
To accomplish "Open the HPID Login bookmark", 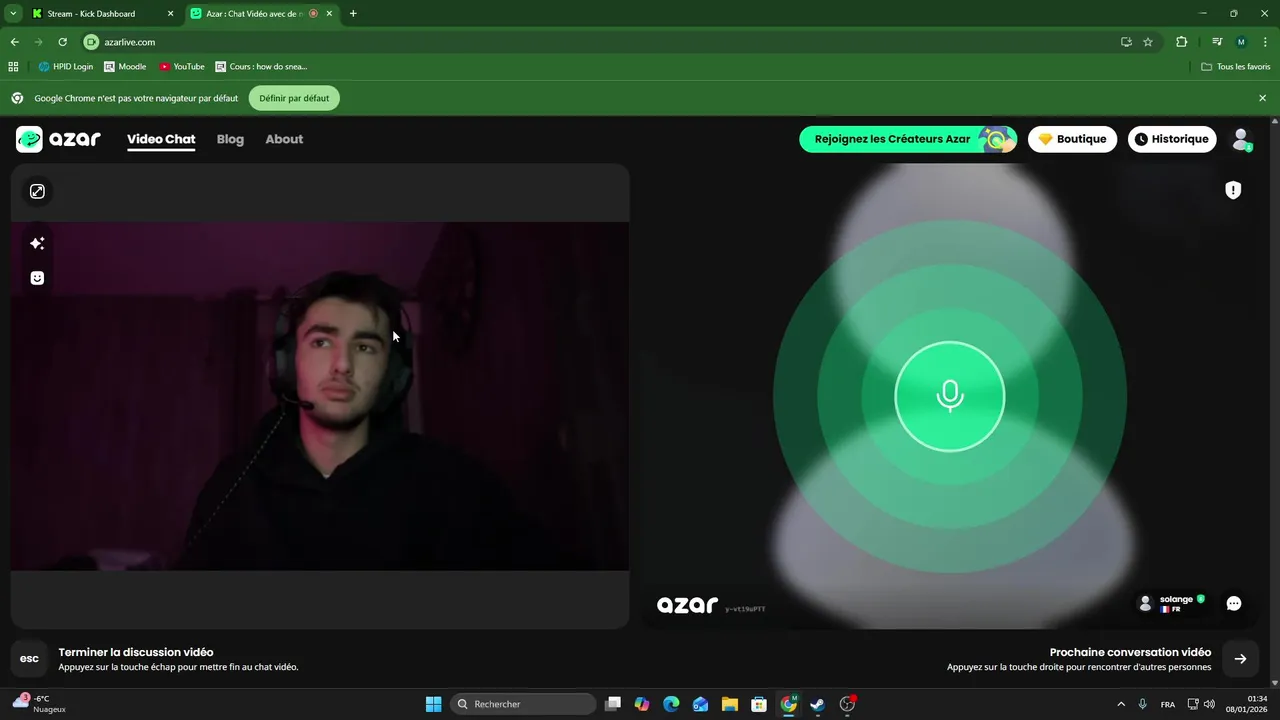I will pyautogui.click(x=66, y=67).
